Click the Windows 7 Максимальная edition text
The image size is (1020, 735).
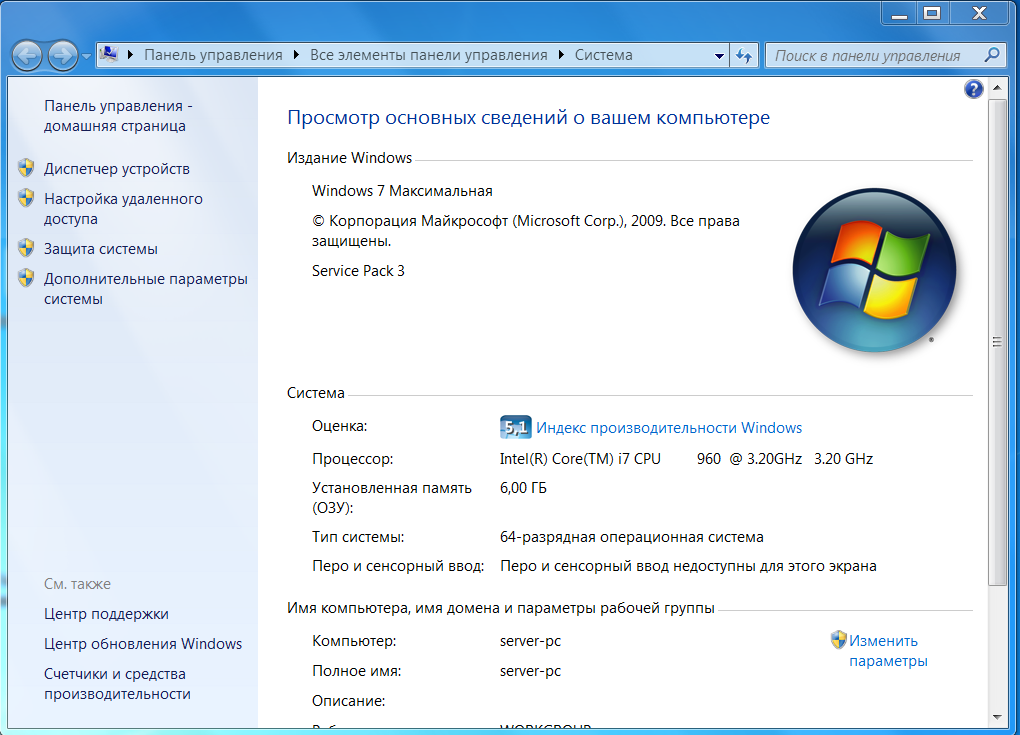point(402,191)
